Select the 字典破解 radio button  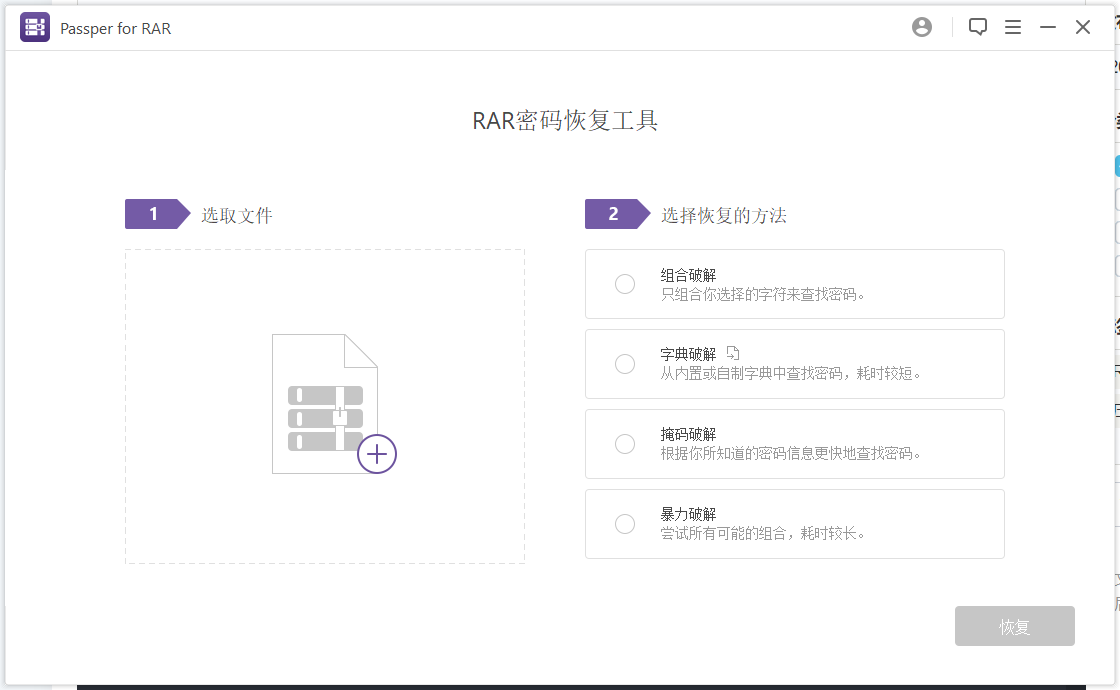[624, 364]
